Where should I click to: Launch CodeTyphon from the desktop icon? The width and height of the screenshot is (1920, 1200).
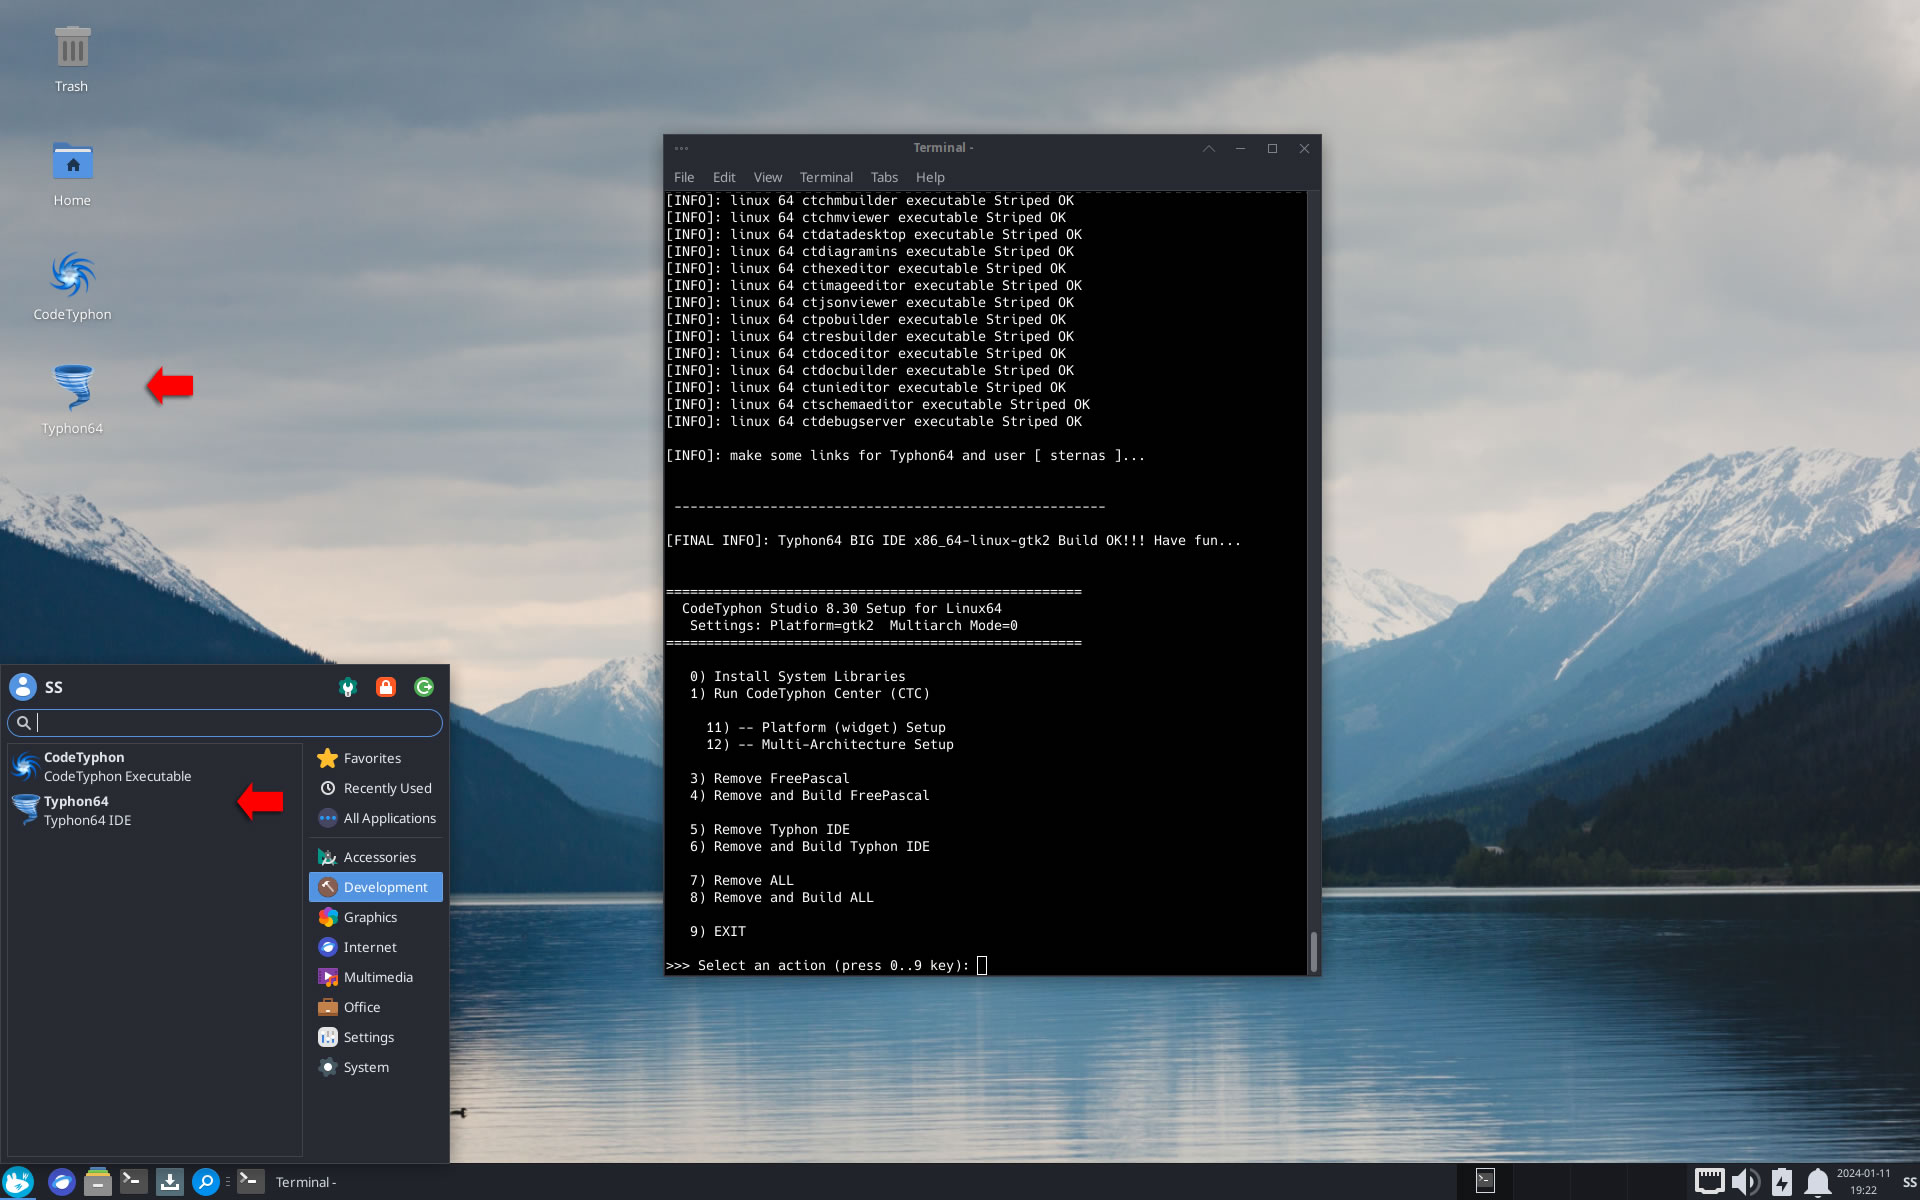coord(72,288)
